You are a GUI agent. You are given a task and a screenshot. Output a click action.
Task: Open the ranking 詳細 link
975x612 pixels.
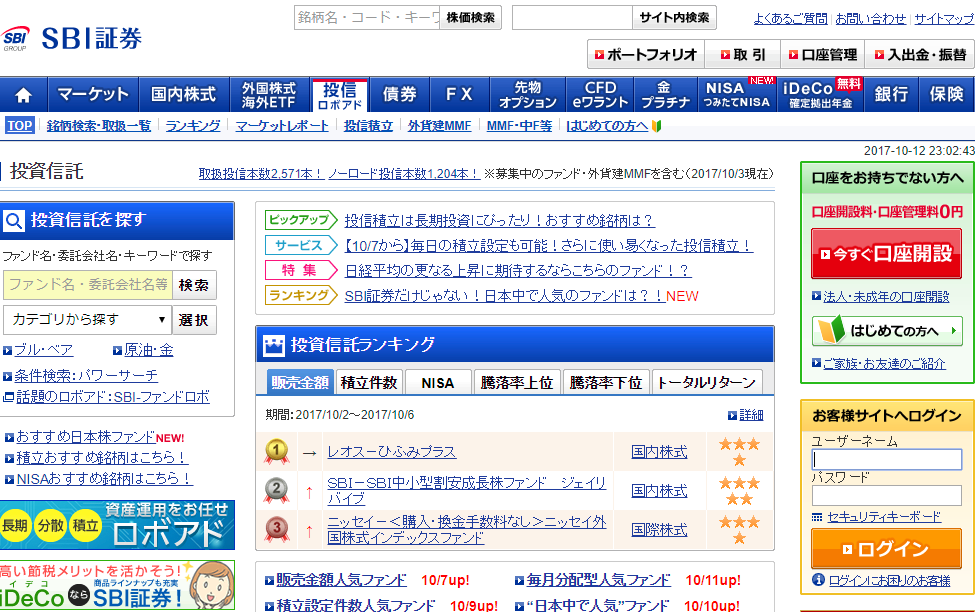click(x=751, y=415)
